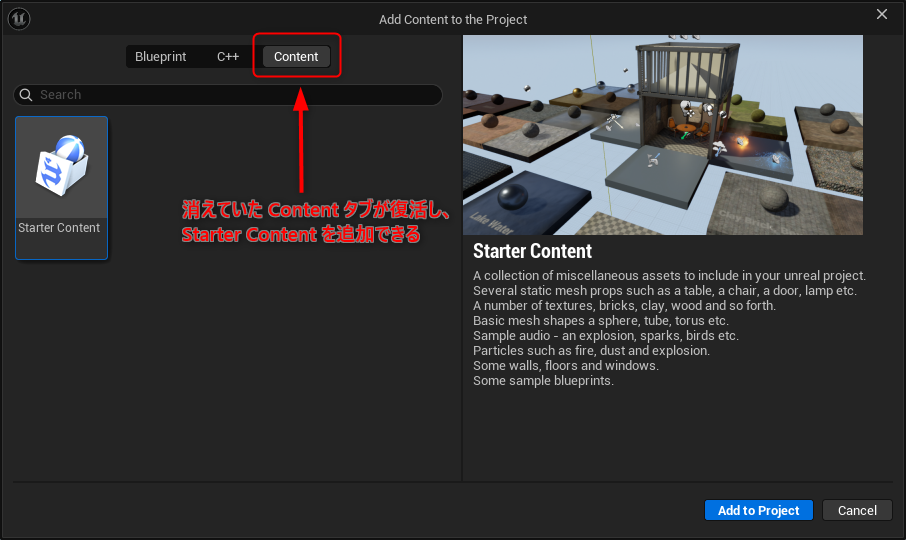The height and width of the screenshot is (540, 906).
Task: Click the bold Starter Content heading
Action: [532, 251]
